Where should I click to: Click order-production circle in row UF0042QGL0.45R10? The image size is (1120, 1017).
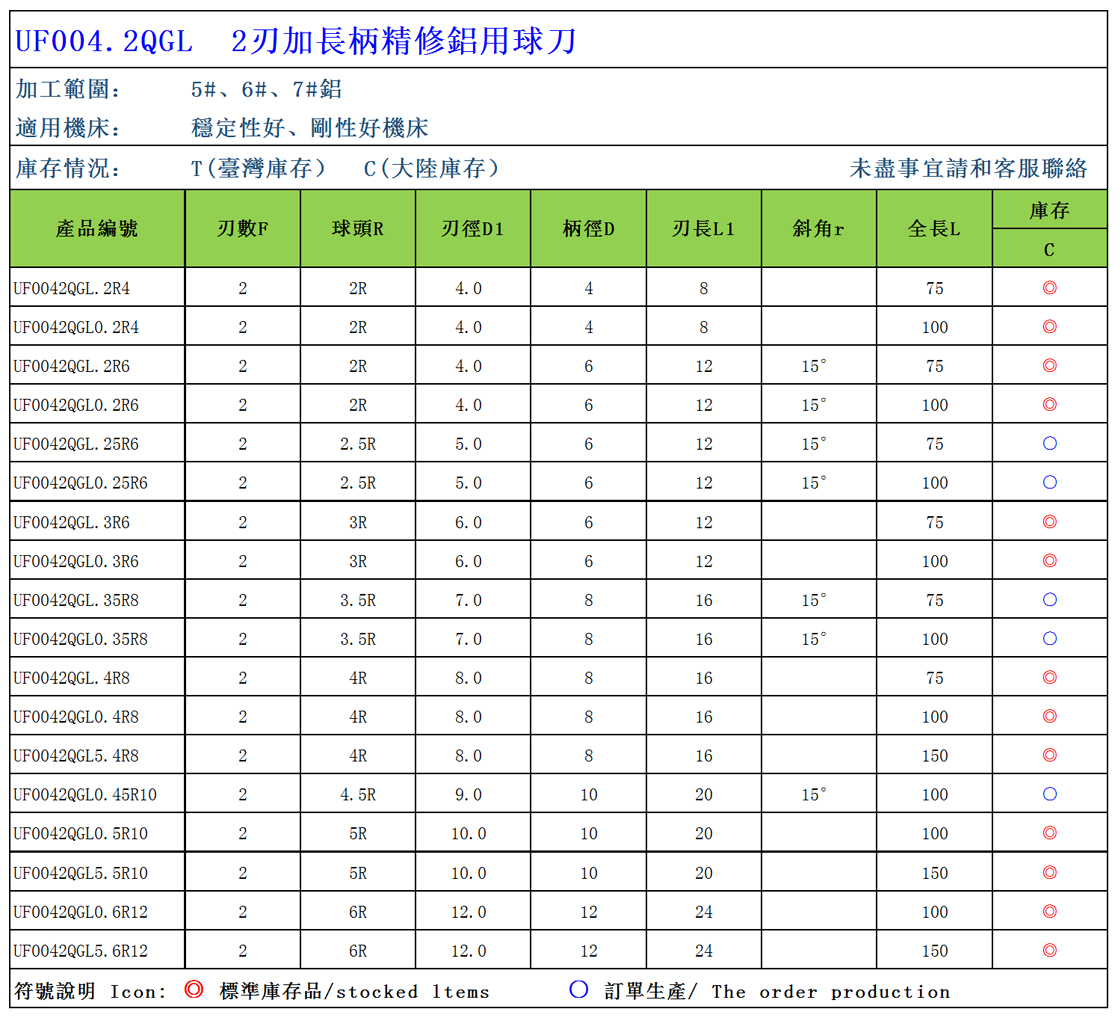1049,794
